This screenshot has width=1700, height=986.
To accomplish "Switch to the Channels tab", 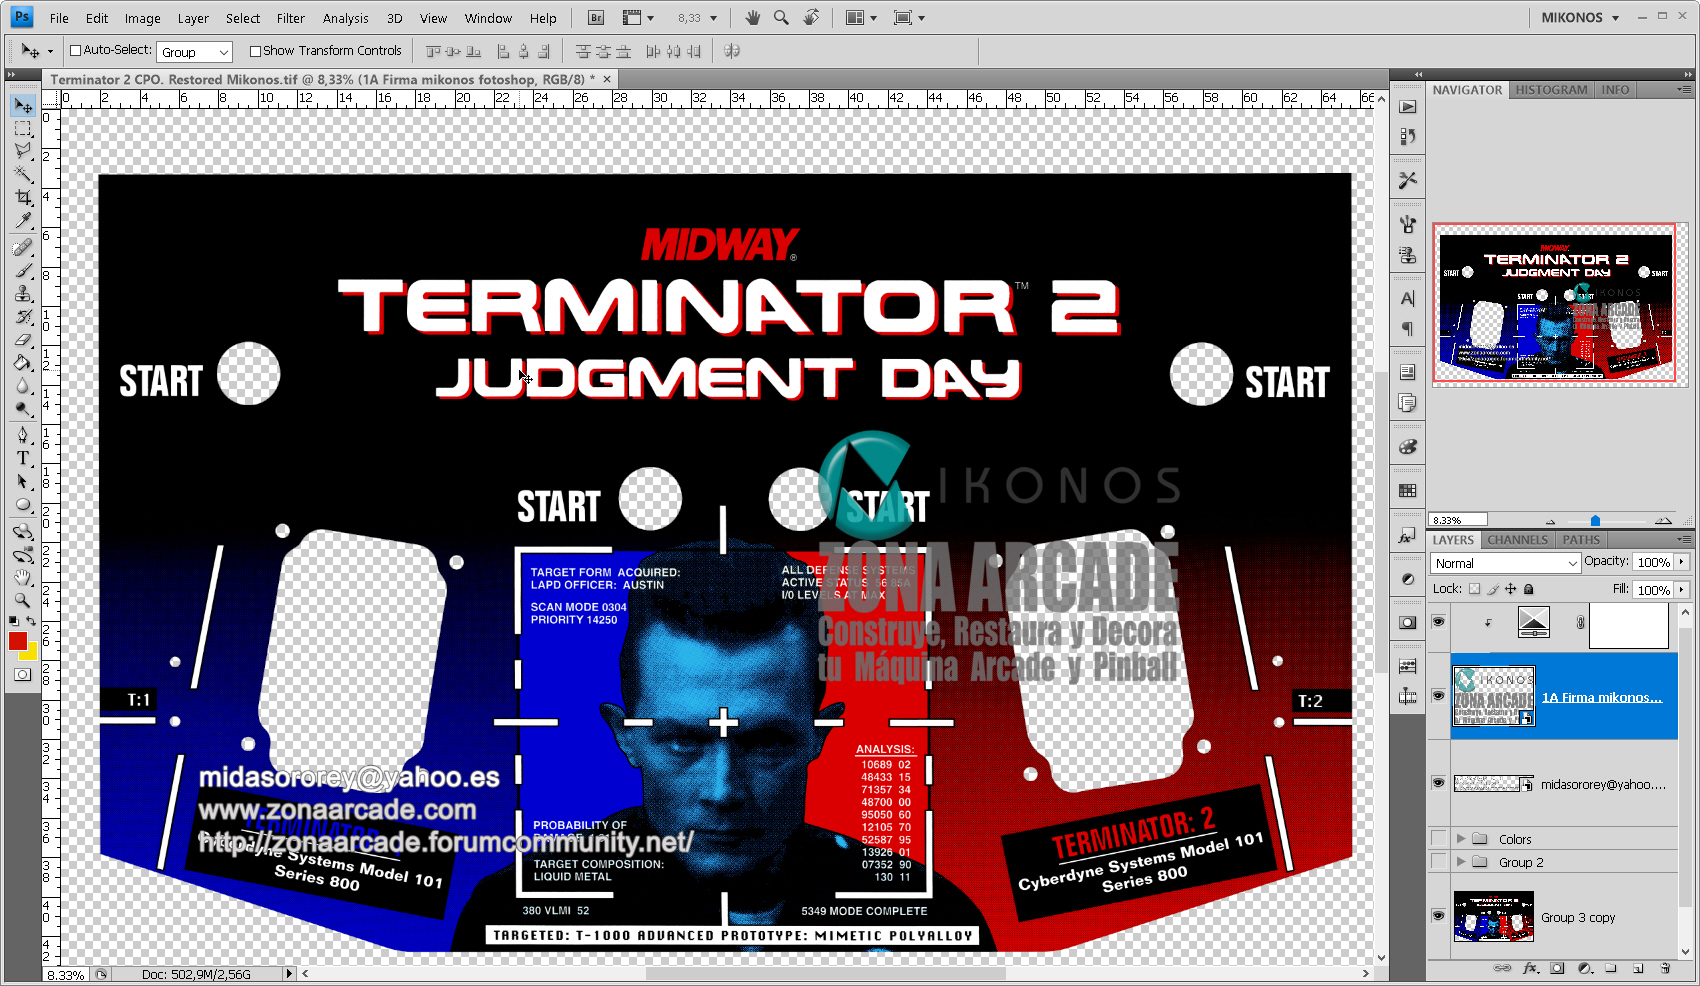I will pos(1517,539).
